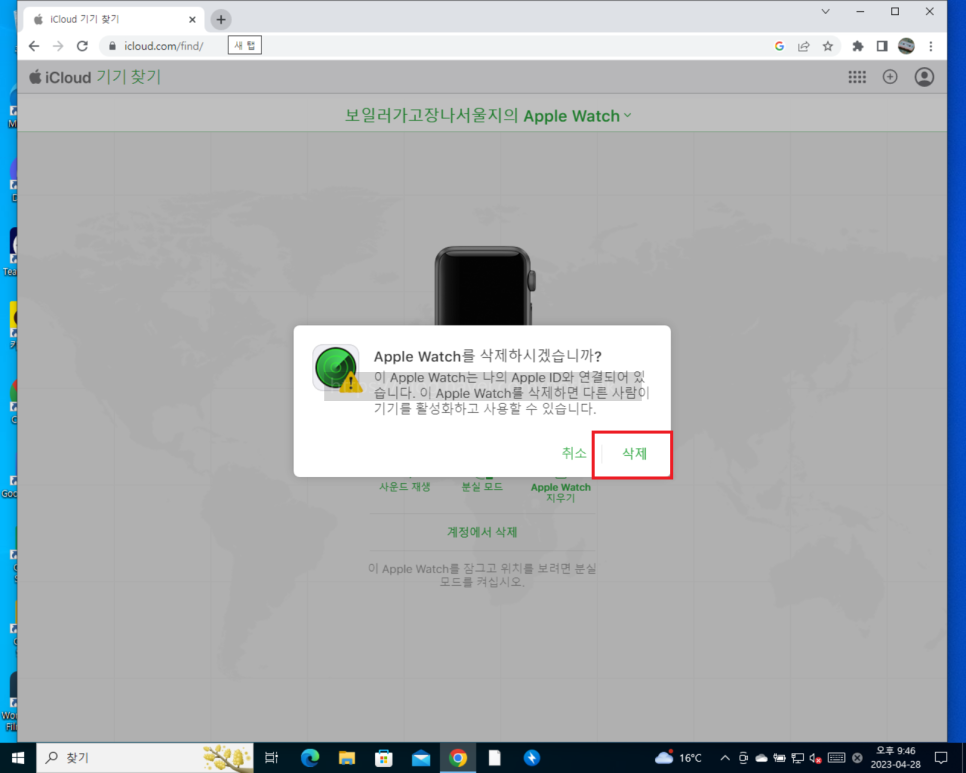Open weather widget showing 16°C

coord(678,758)
